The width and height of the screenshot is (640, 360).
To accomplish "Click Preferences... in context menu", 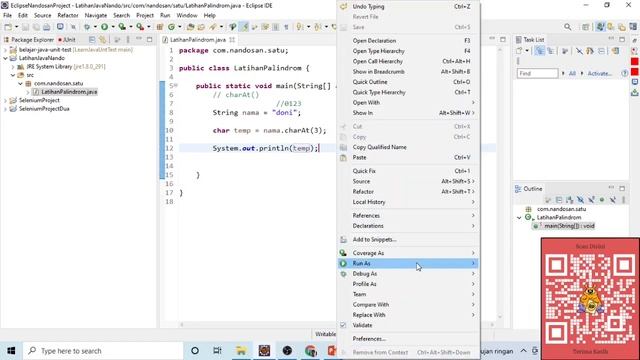I will (408, 339).
